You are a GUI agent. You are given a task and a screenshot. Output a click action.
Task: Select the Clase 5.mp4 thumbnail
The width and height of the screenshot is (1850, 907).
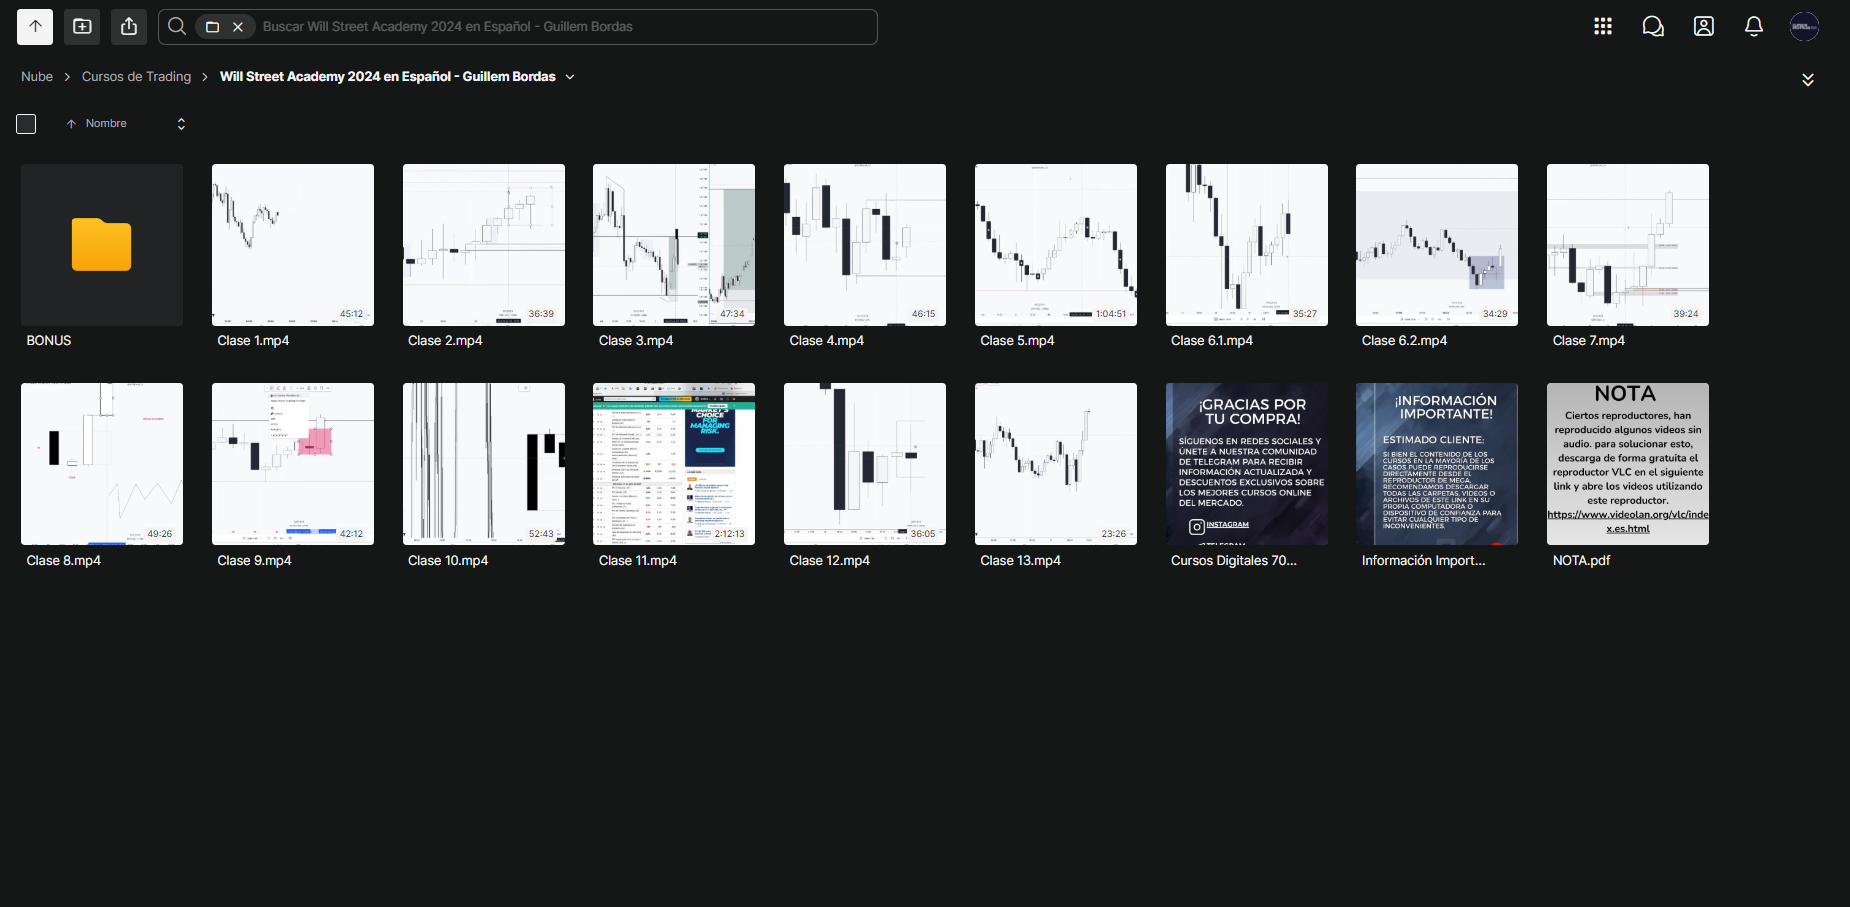[x=1056, y=245]
